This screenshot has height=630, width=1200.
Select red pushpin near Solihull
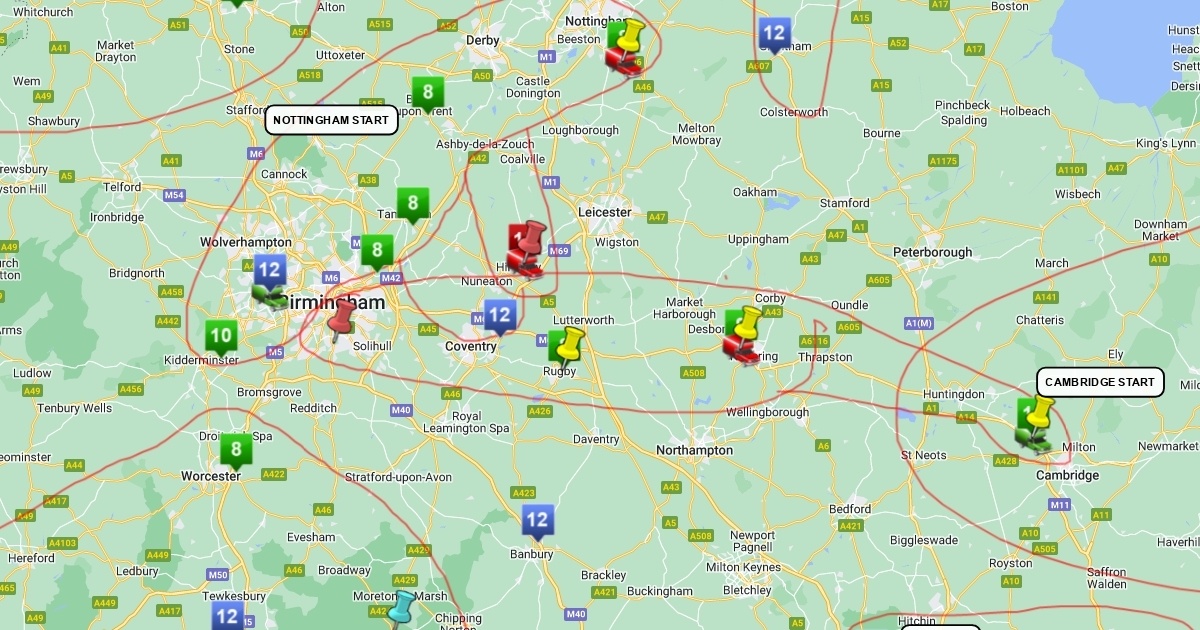[342, 320]
